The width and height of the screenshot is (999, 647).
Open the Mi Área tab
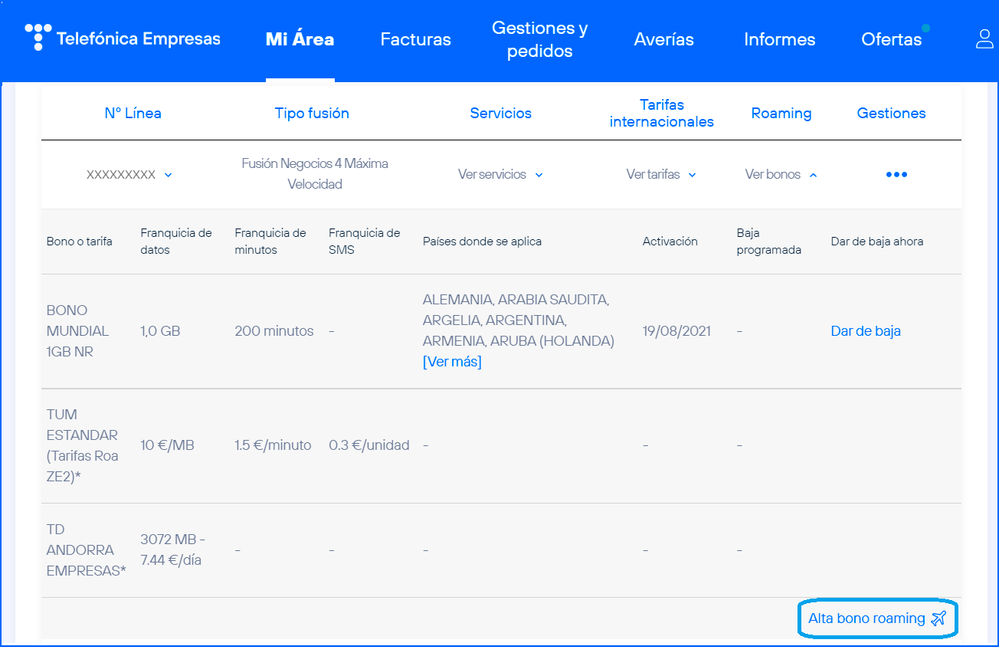coord(300,40)
